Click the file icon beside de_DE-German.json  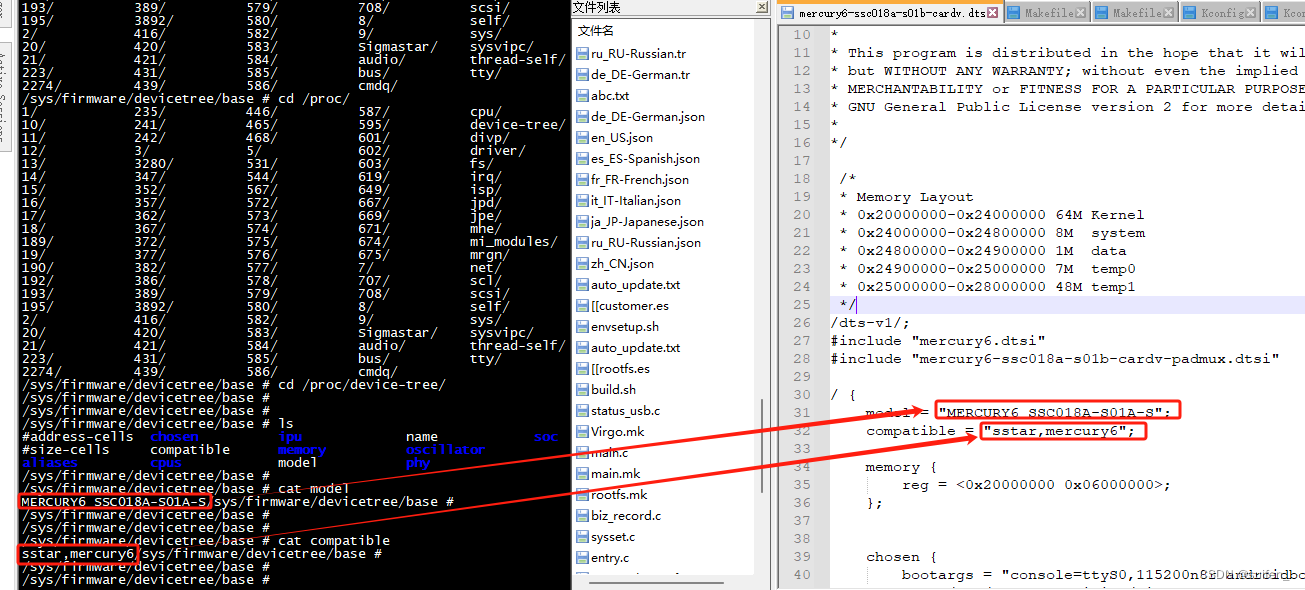[x=583, y=117]
